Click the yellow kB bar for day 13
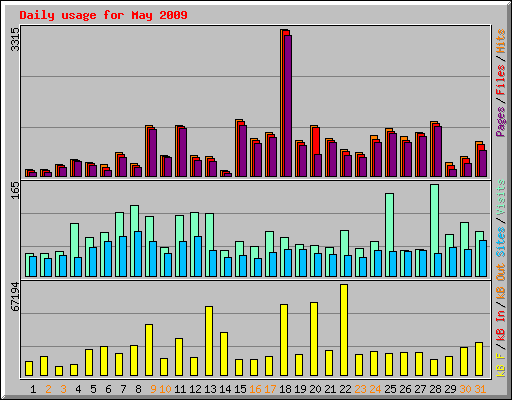This screenshot has width=512, height=400. coord(209,341)
